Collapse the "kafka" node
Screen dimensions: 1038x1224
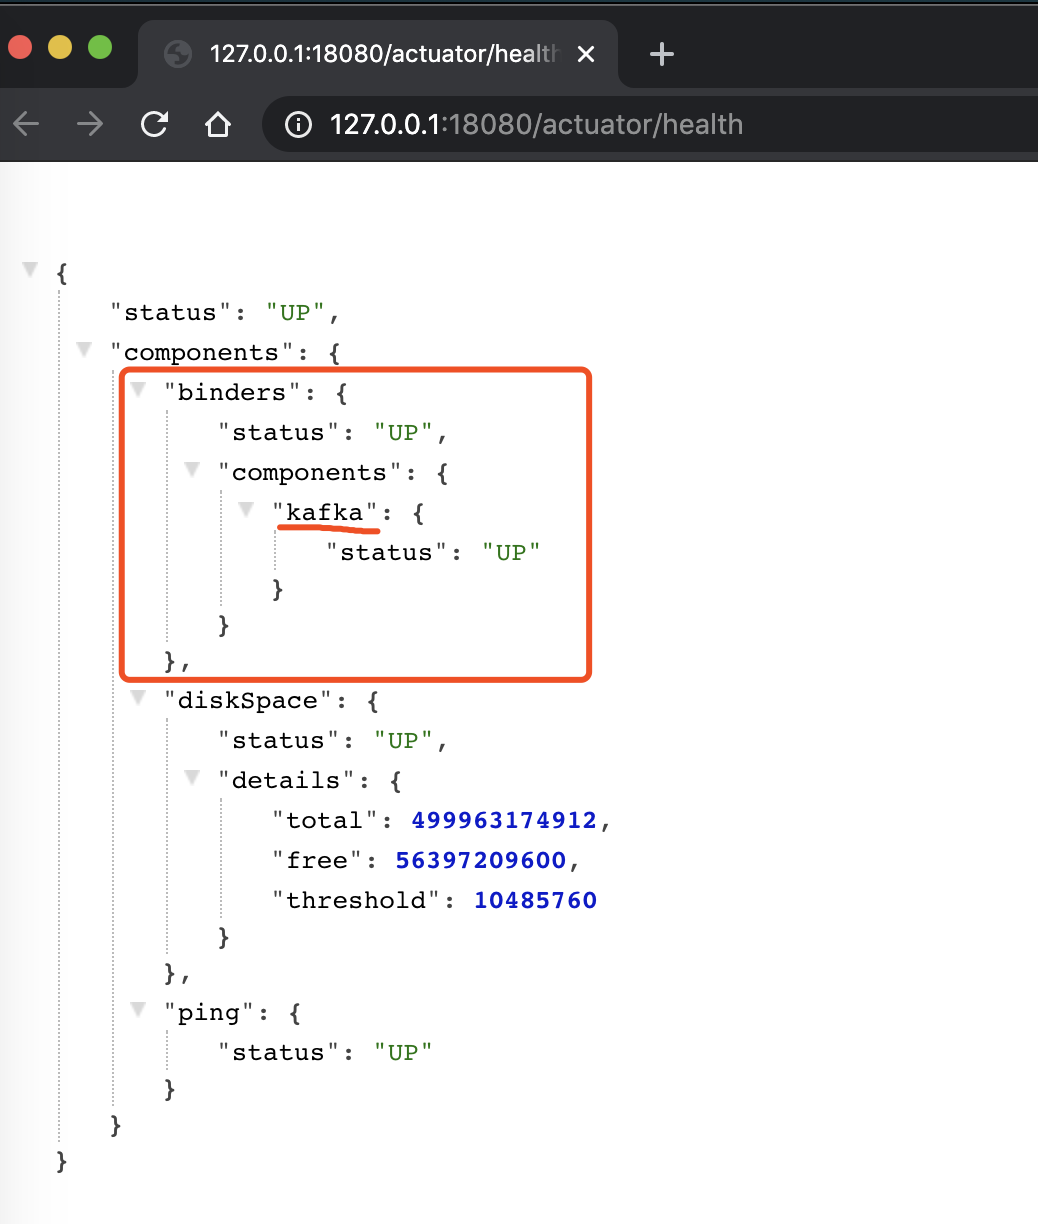point(246,510)
